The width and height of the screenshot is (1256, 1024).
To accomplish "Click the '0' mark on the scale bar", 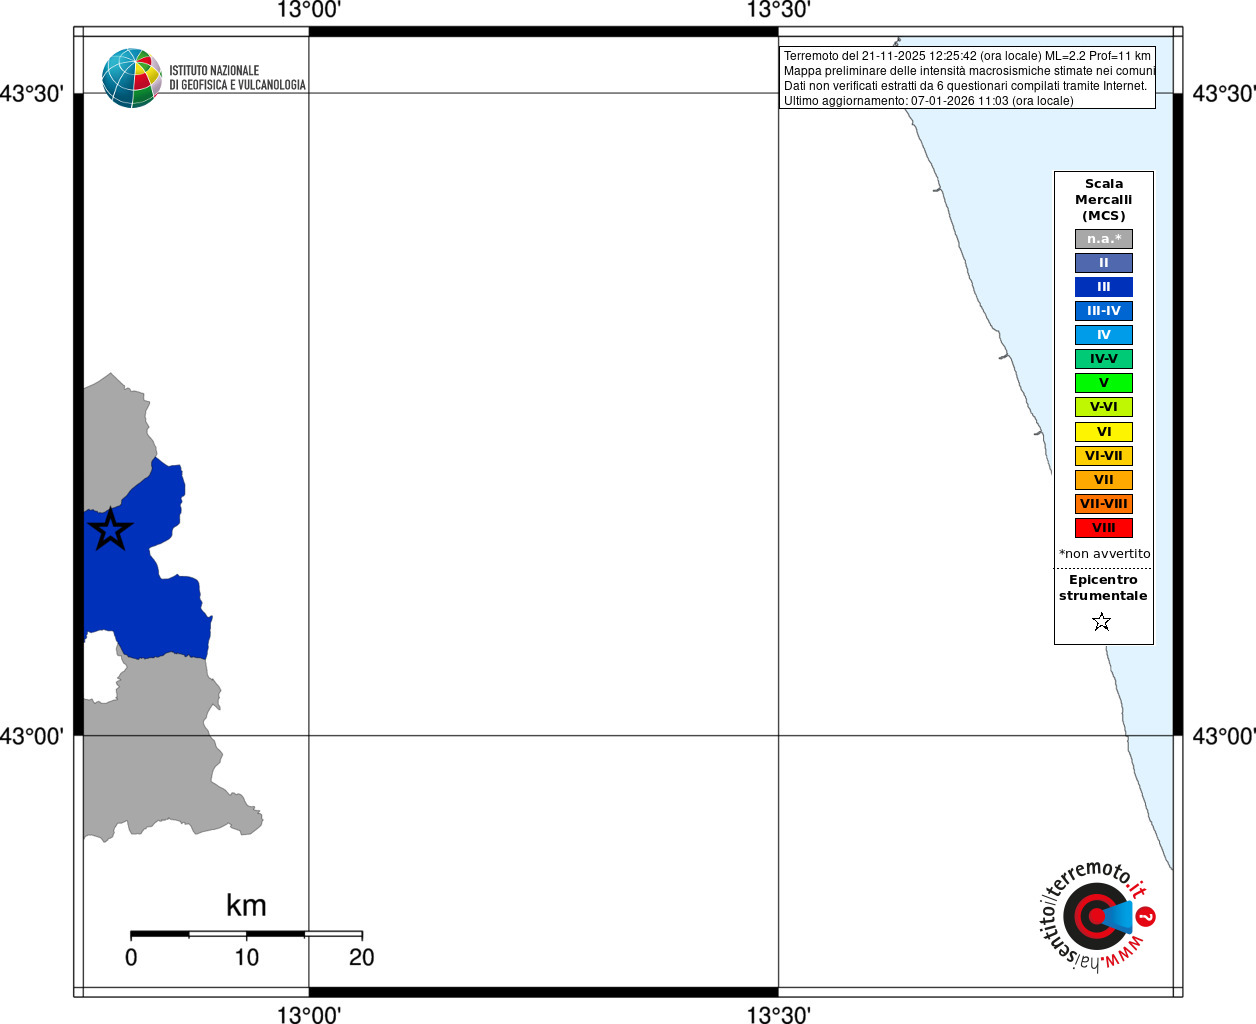I will (x=131, y=957).
